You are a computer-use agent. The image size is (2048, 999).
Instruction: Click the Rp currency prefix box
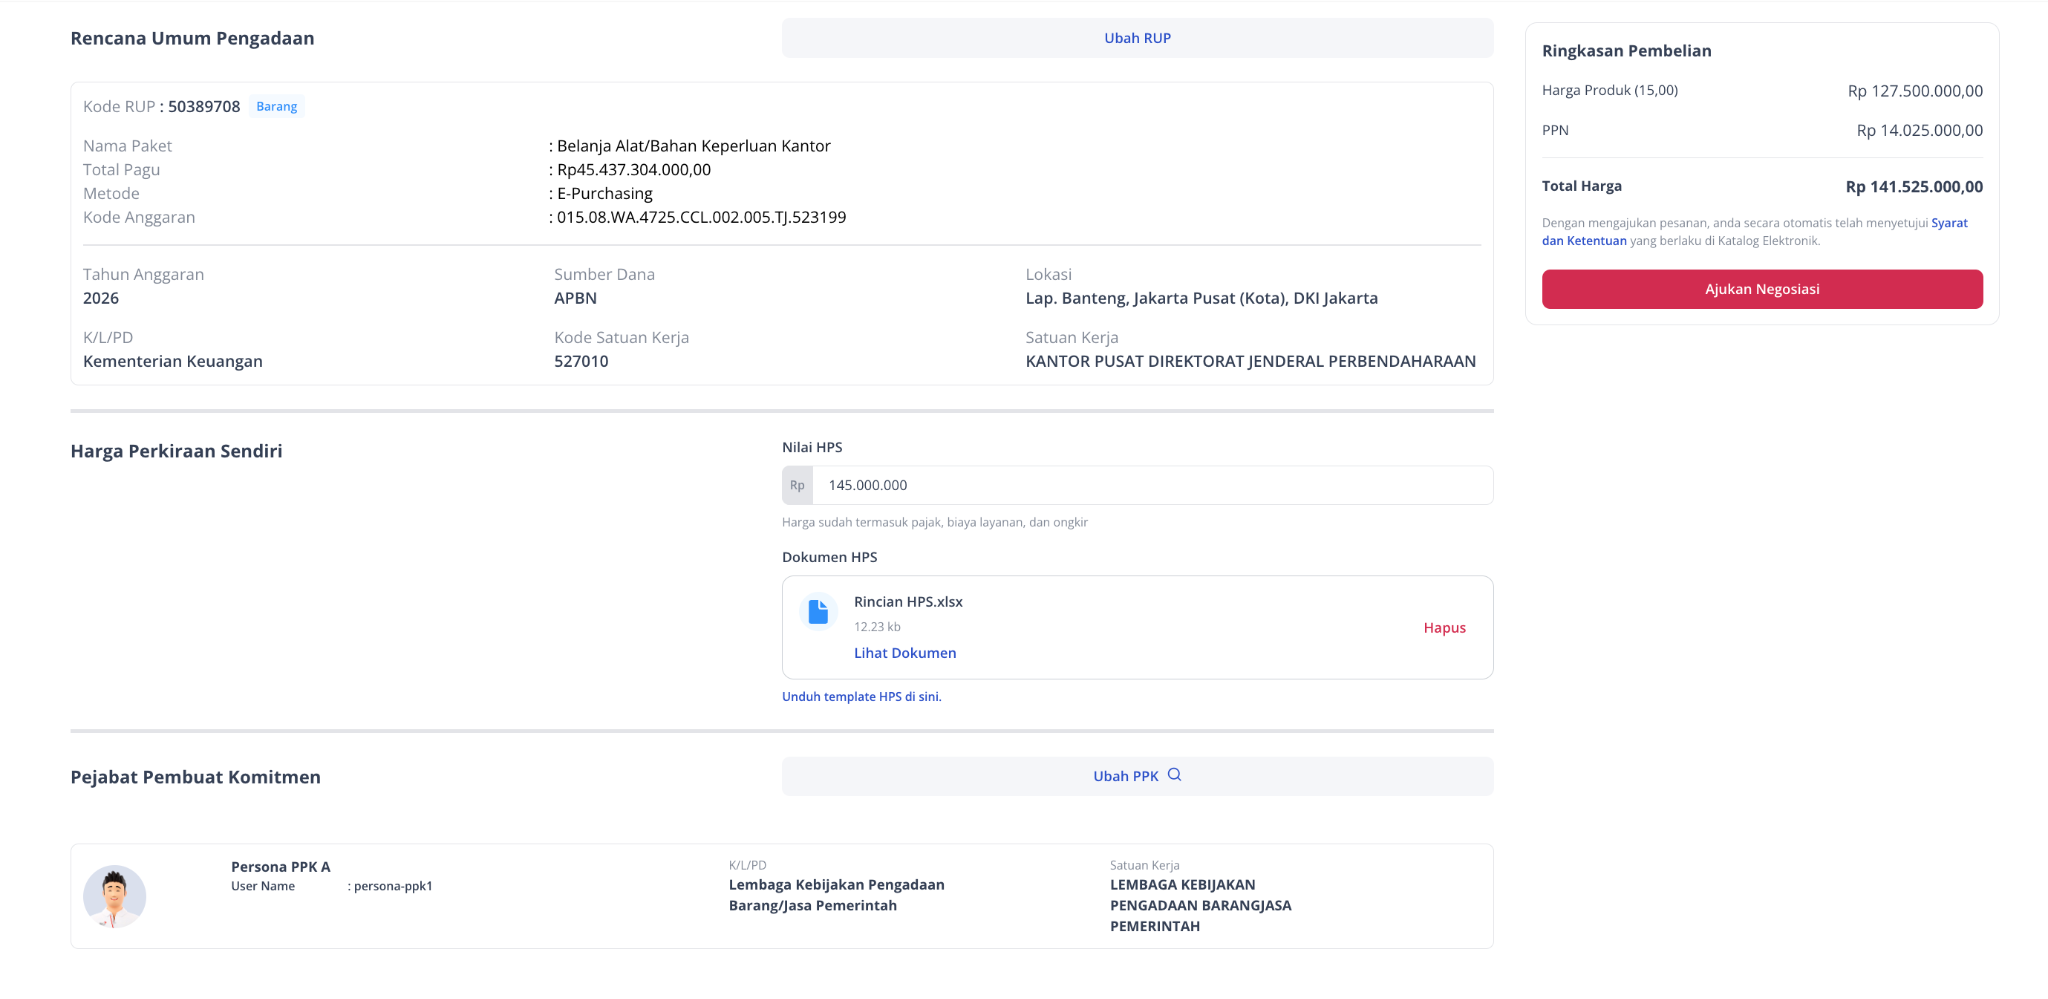pos(797,485)
